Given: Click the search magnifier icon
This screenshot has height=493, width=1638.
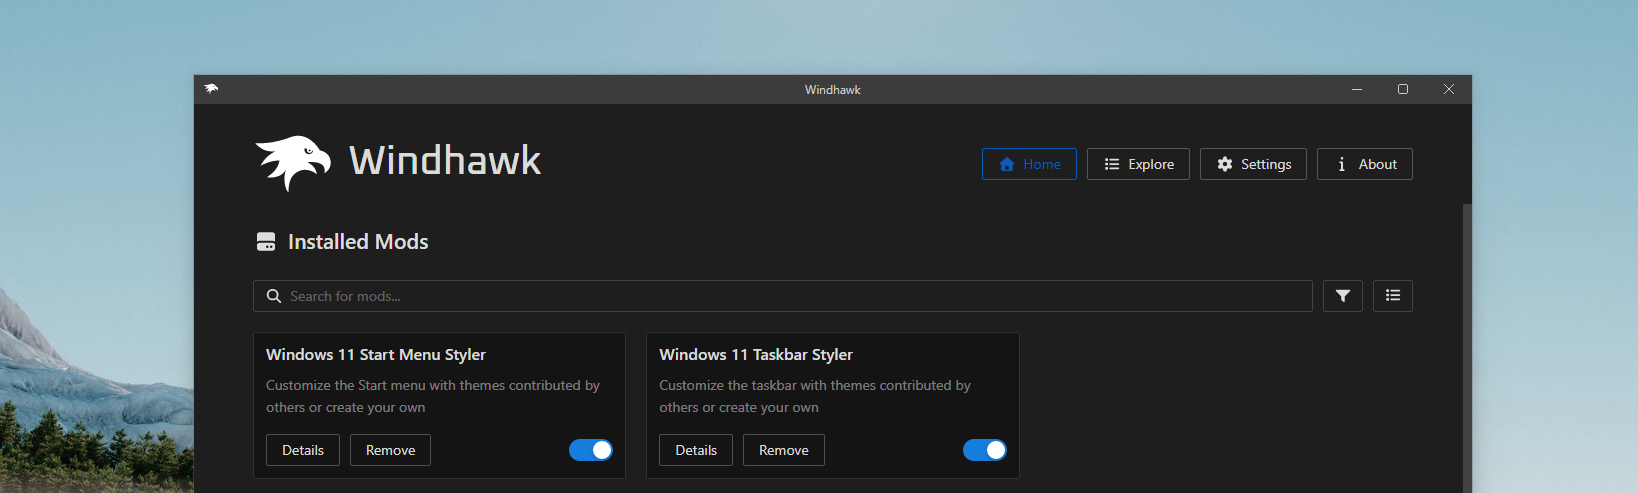Looking at the screenshot, I should pyautogui.click(x=274, y=296).
